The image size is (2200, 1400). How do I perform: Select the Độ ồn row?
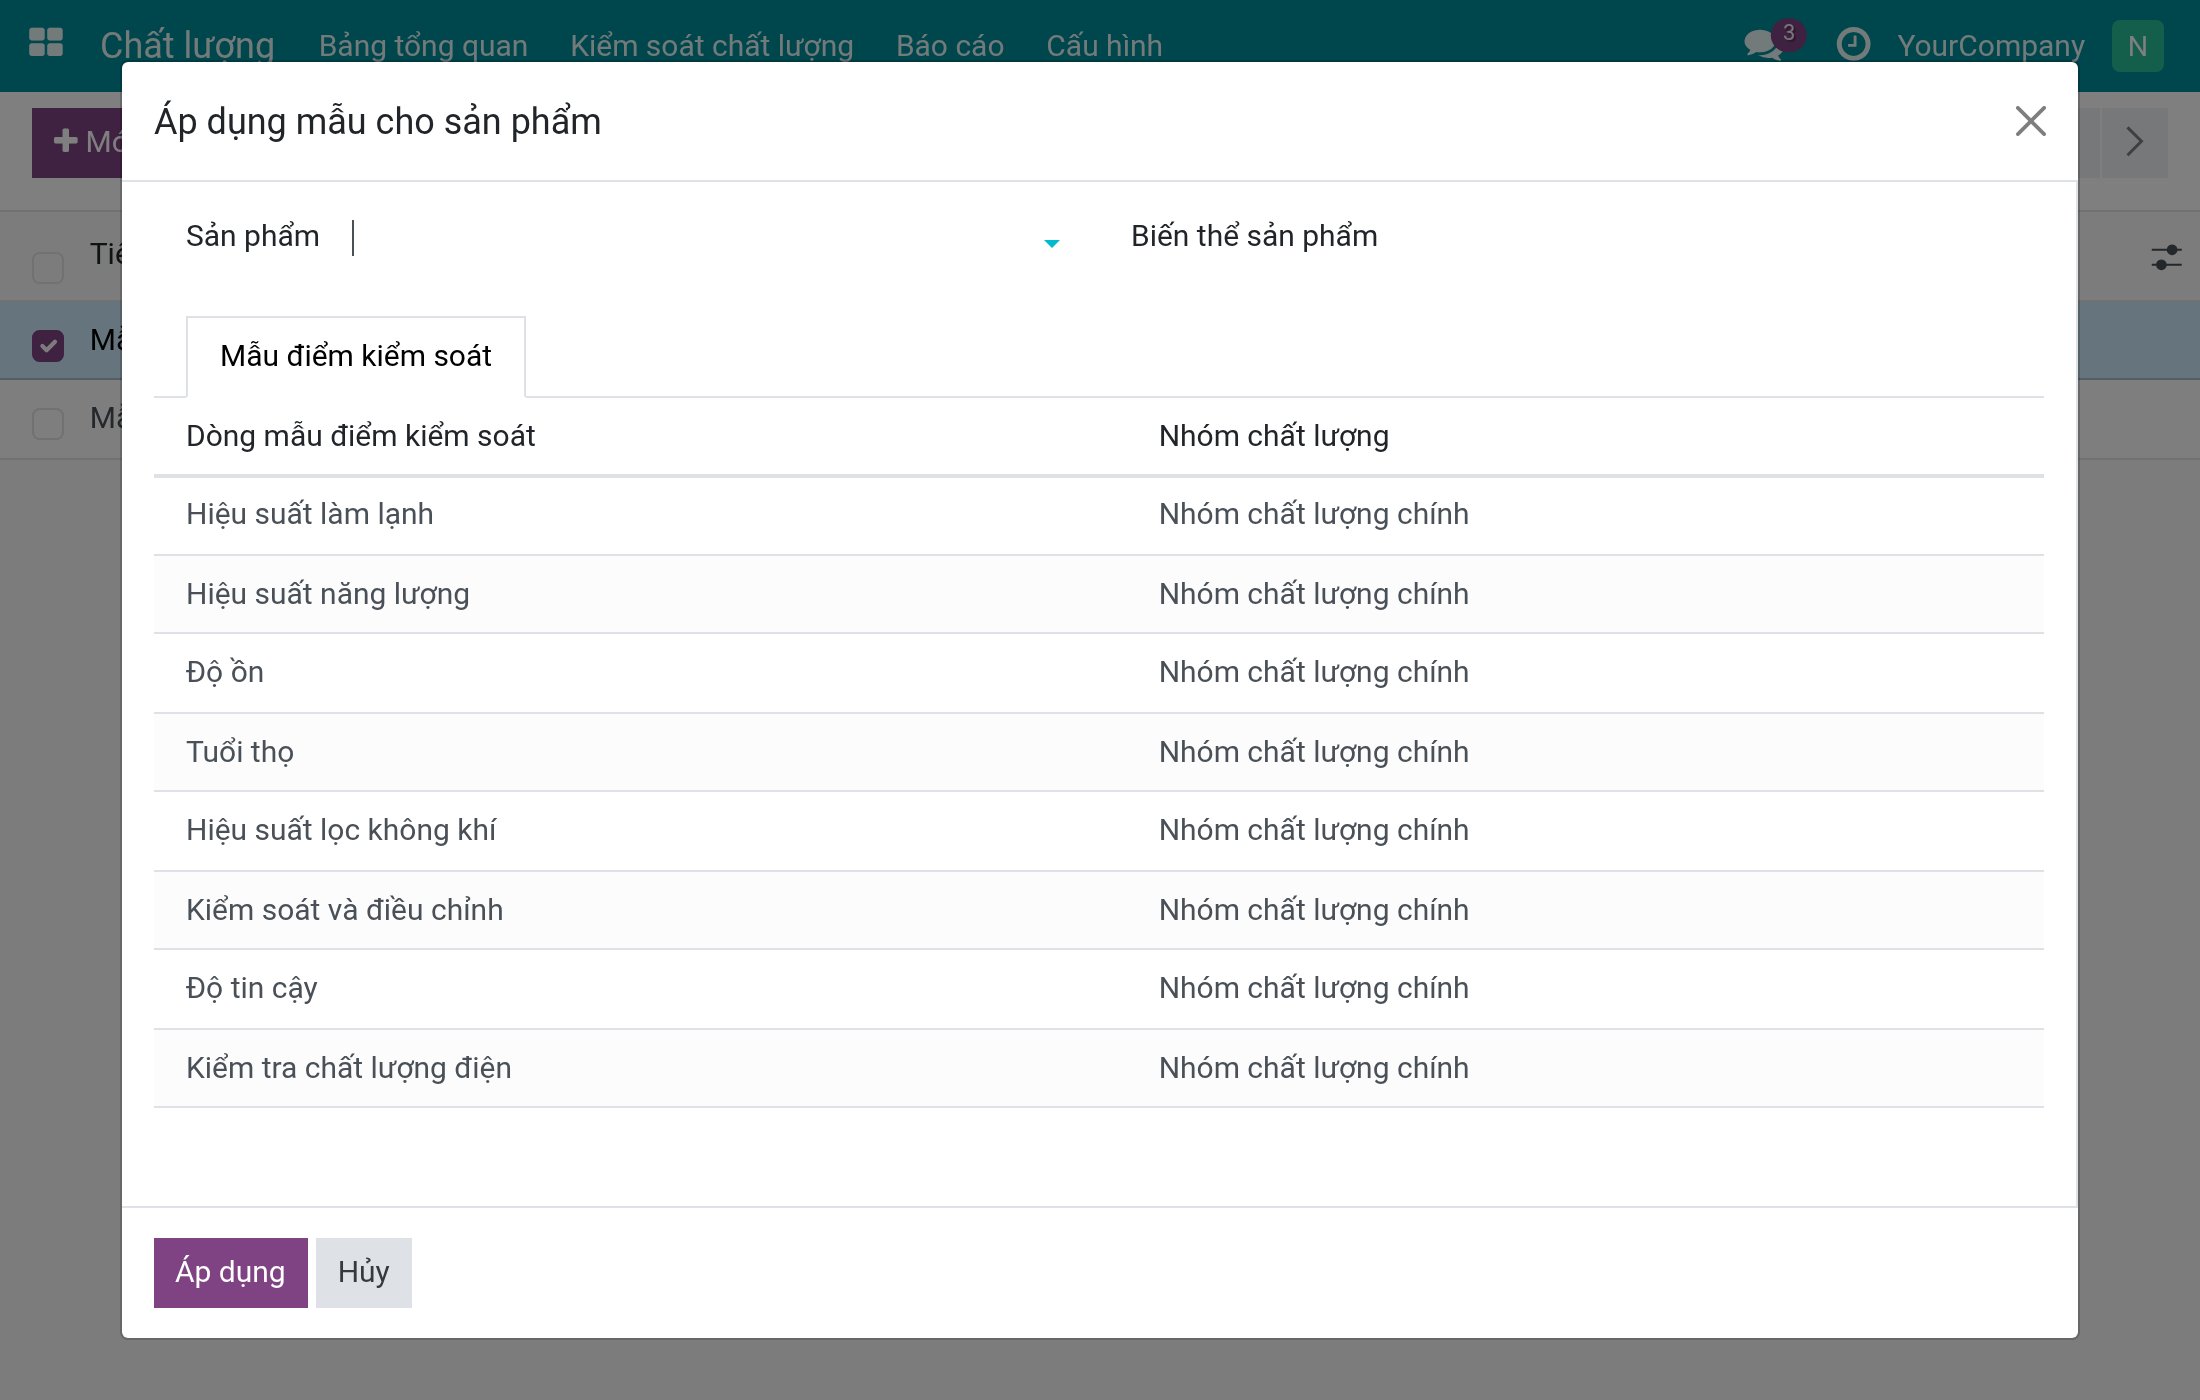pyautogui.click(x=1098, y=673)
